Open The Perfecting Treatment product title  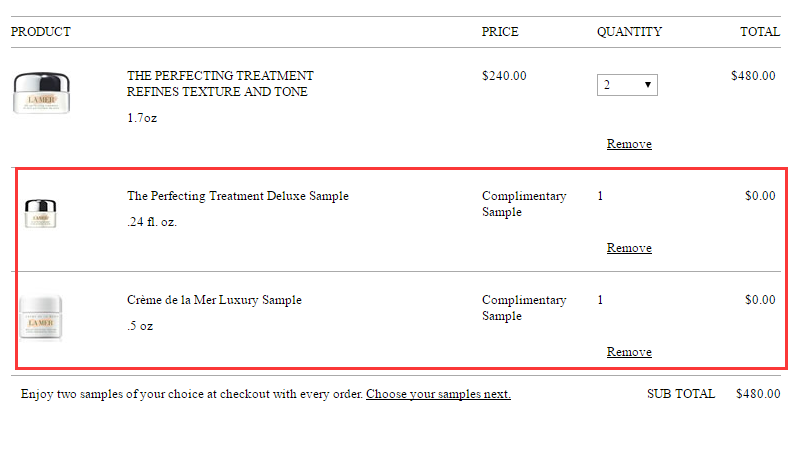point(220,84)
